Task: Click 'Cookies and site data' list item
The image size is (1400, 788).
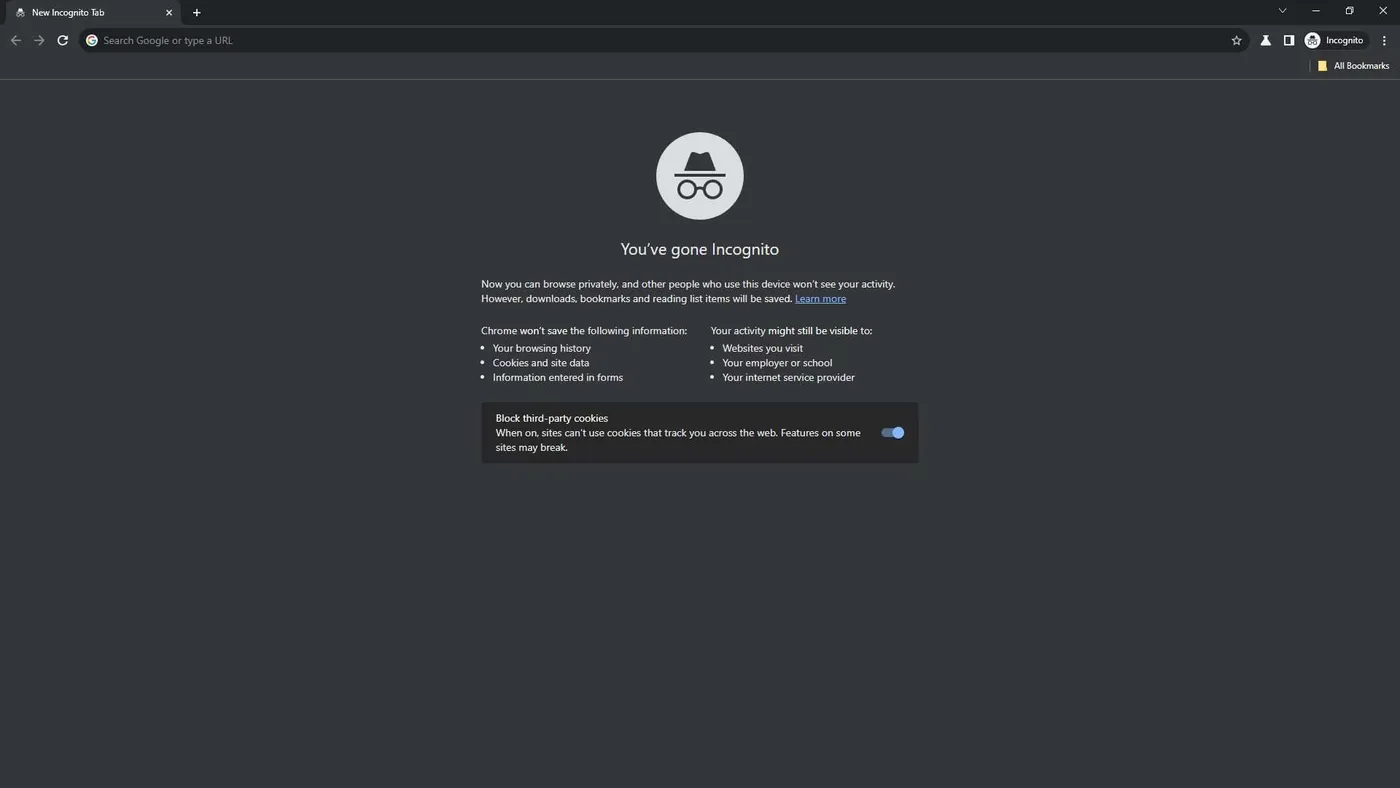Action: coord(541,363)
